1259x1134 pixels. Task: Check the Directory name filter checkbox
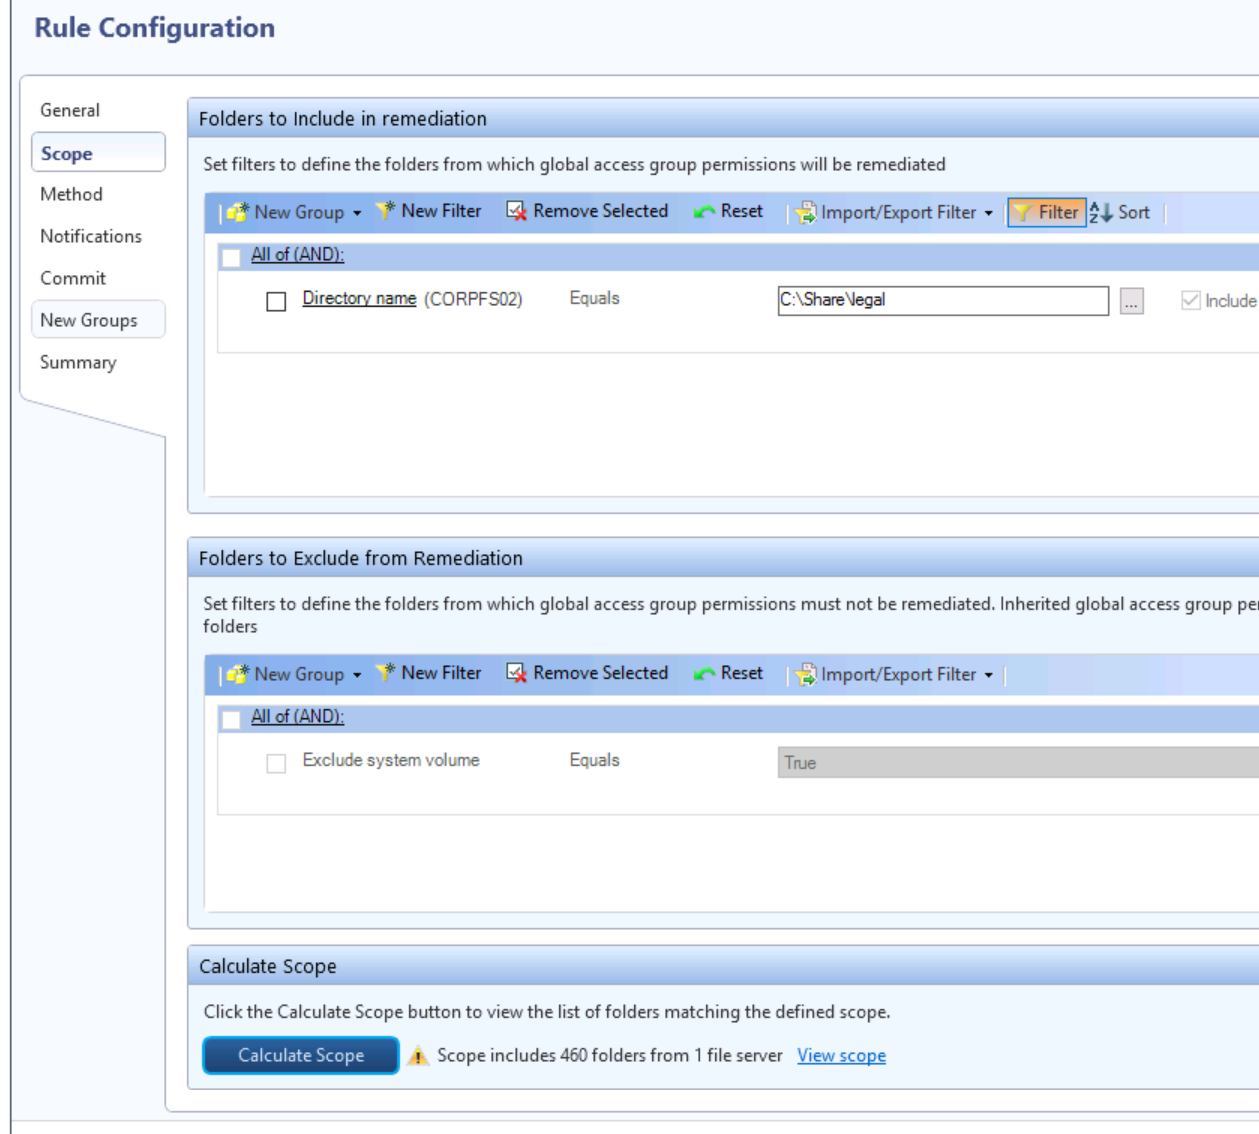point(276,301)
